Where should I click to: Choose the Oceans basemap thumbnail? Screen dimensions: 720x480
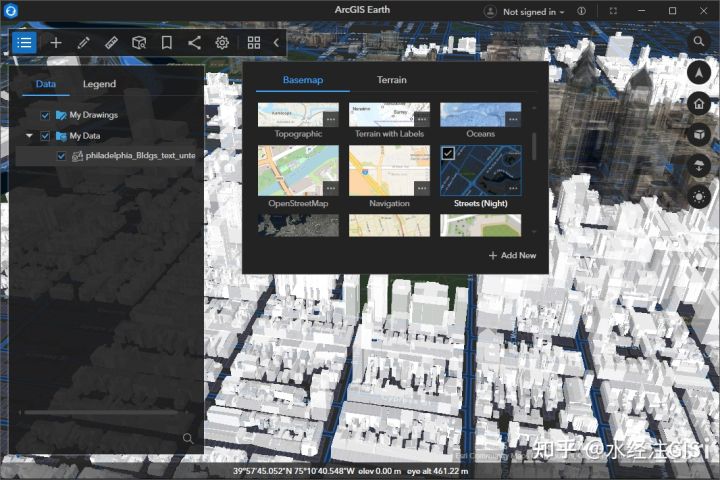[x=480, y=115]
